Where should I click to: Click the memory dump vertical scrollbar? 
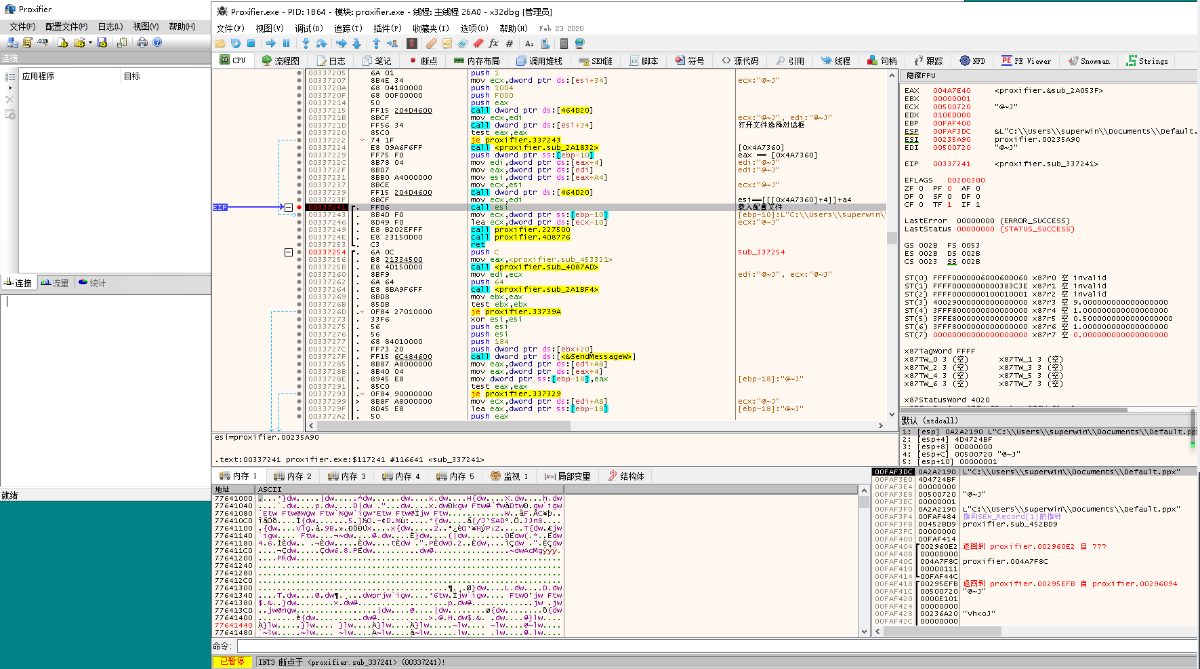click(x=863, y=560)
